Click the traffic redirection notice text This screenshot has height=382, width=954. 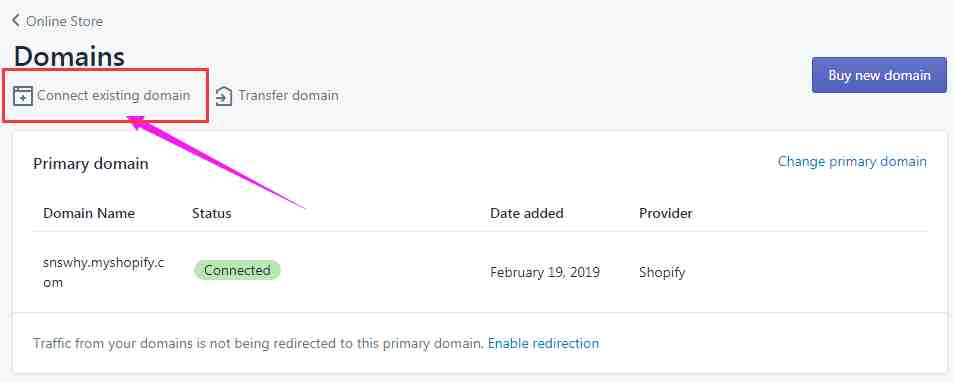click(259, 343)
